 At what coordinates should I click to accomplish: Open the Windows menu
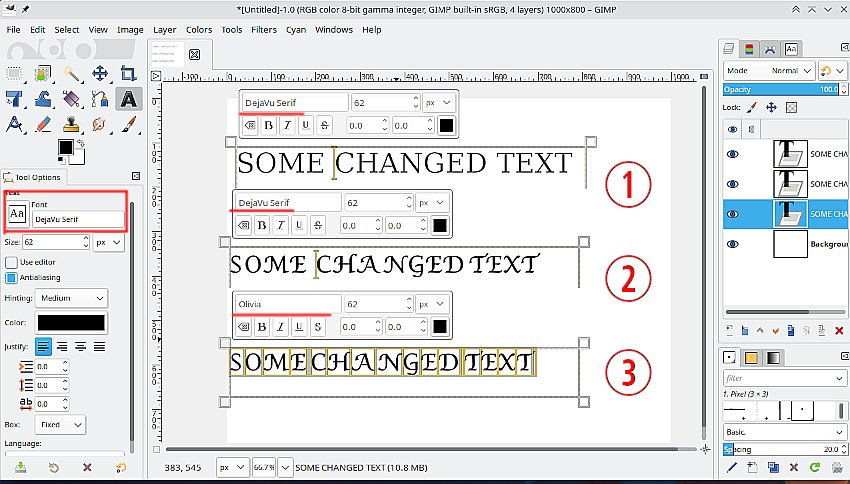[x=334, y=30]
